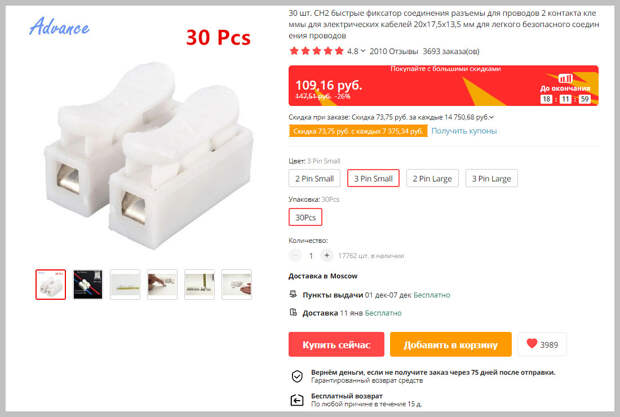Open the 2010 Отзывы reviews link
Viewport: 620px width, 417px height.
(x=393, y=51)
